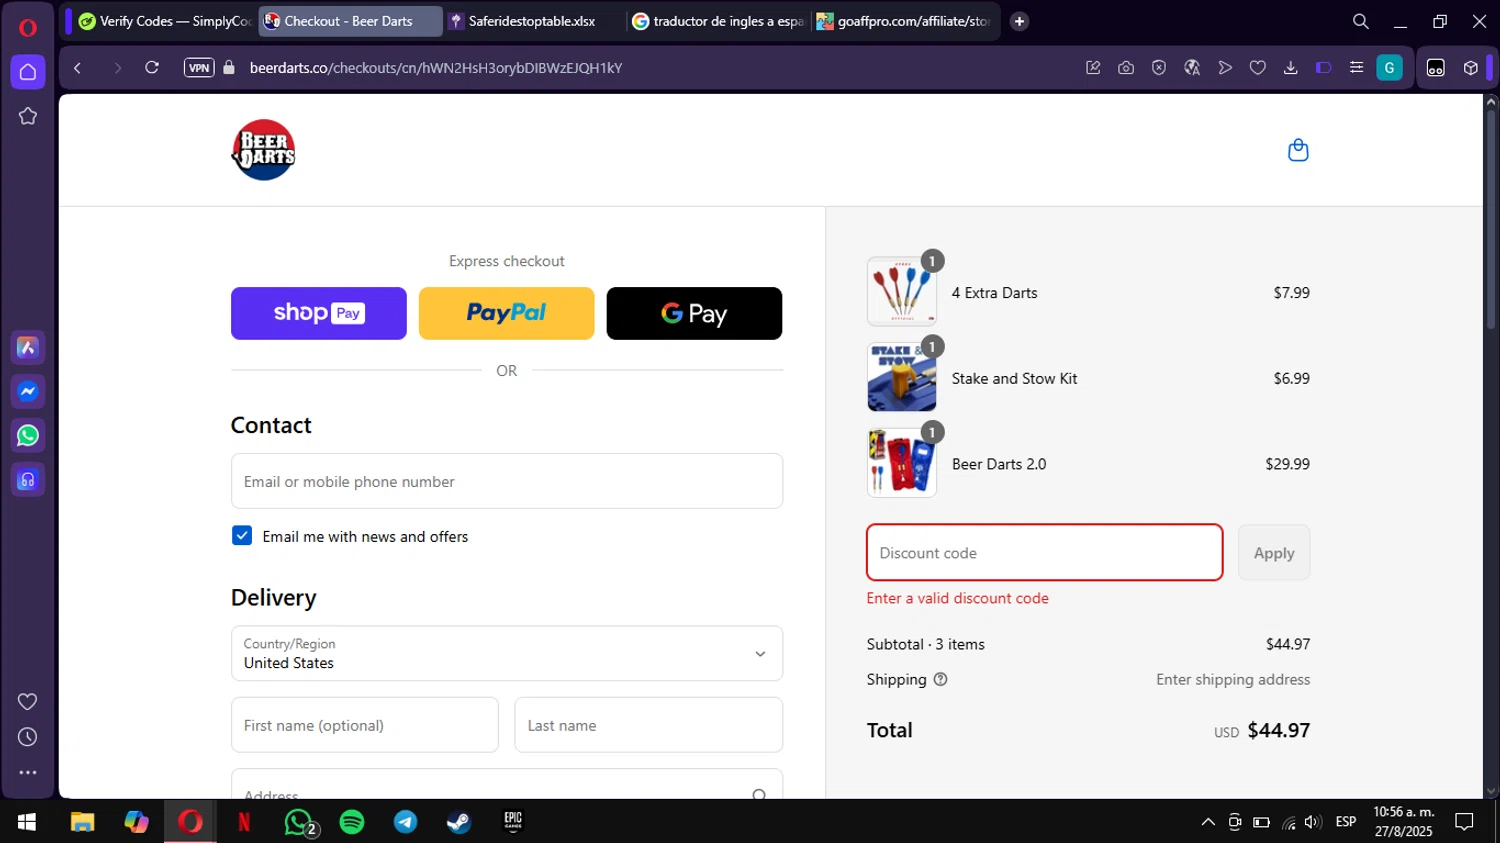Screen dimensions: 1500x843
Task: Open the extensions cube icon
Action: point(1471,68)
